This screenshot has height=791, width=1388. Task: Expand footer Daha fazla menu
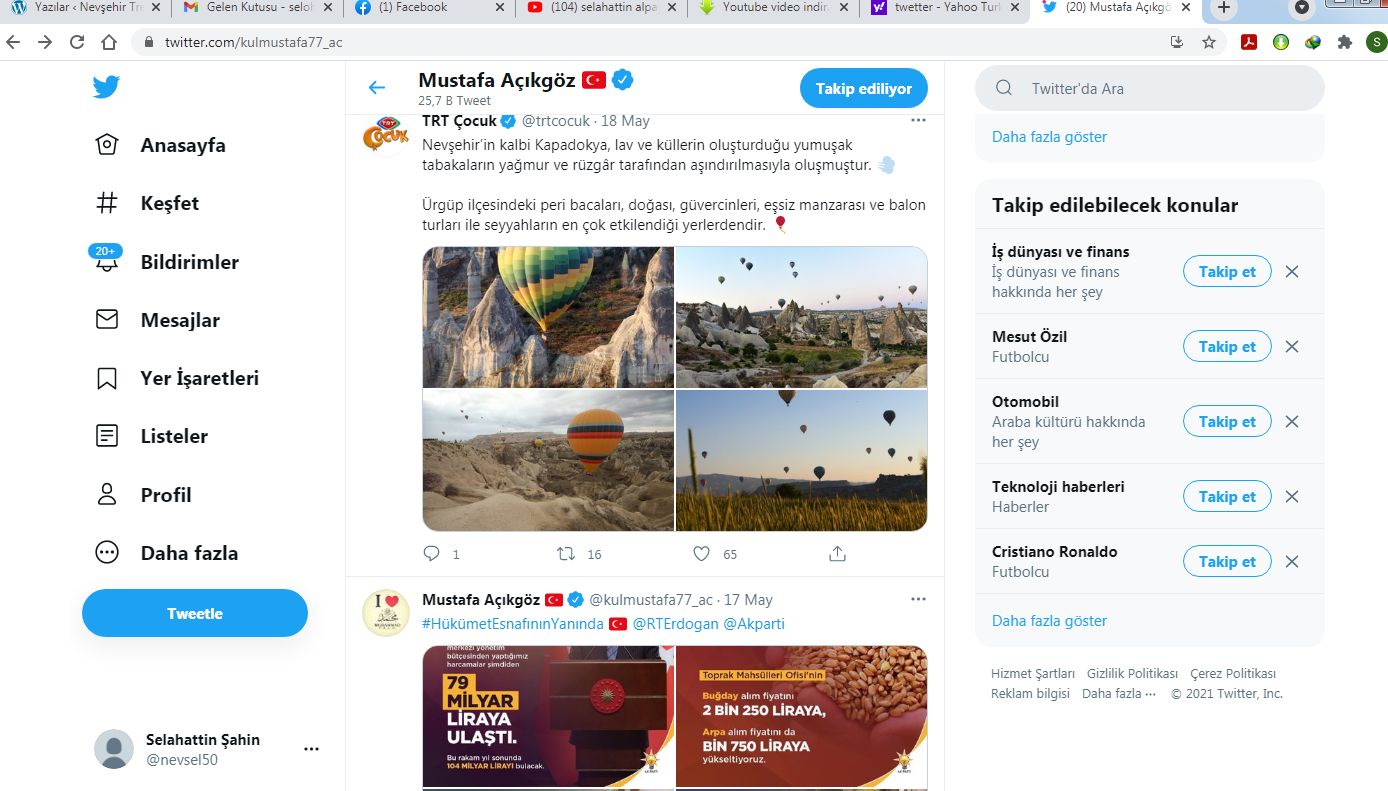click(1119, 693)
